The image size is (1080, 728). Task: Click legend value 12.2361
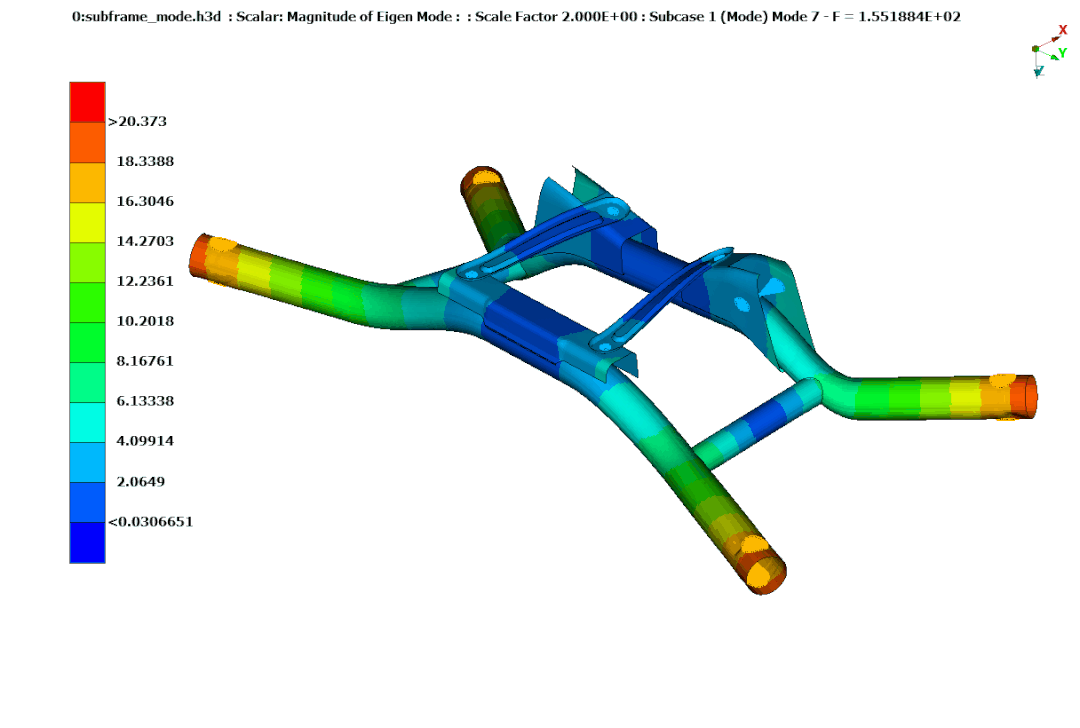[145, 281]
